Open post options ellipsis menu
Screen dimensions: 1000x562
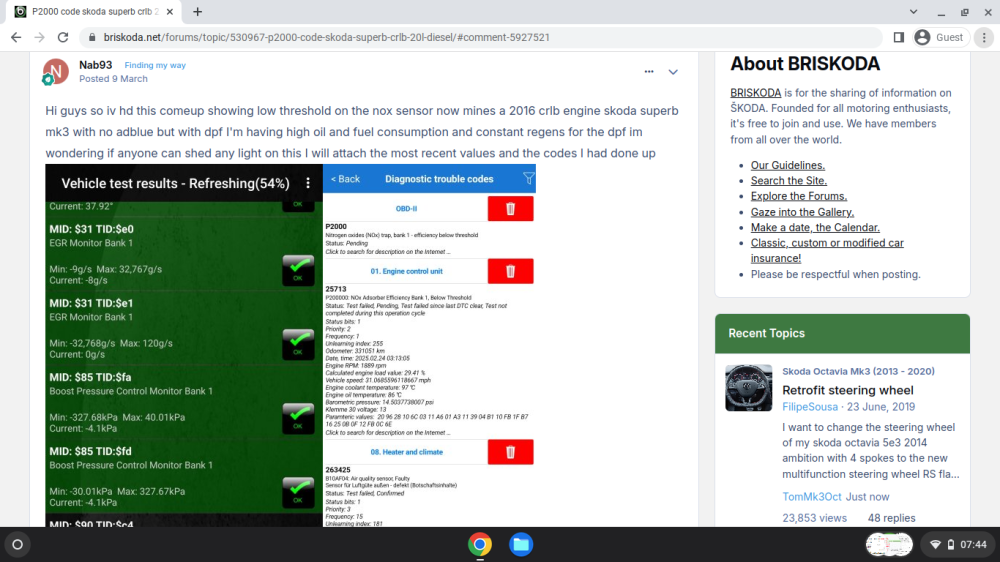649,71
